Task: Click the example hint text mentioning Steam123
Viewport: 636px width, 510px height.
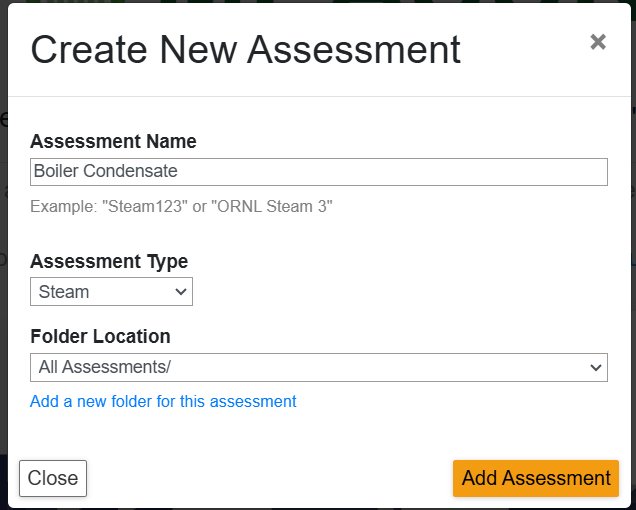Action: coord(181,207)
